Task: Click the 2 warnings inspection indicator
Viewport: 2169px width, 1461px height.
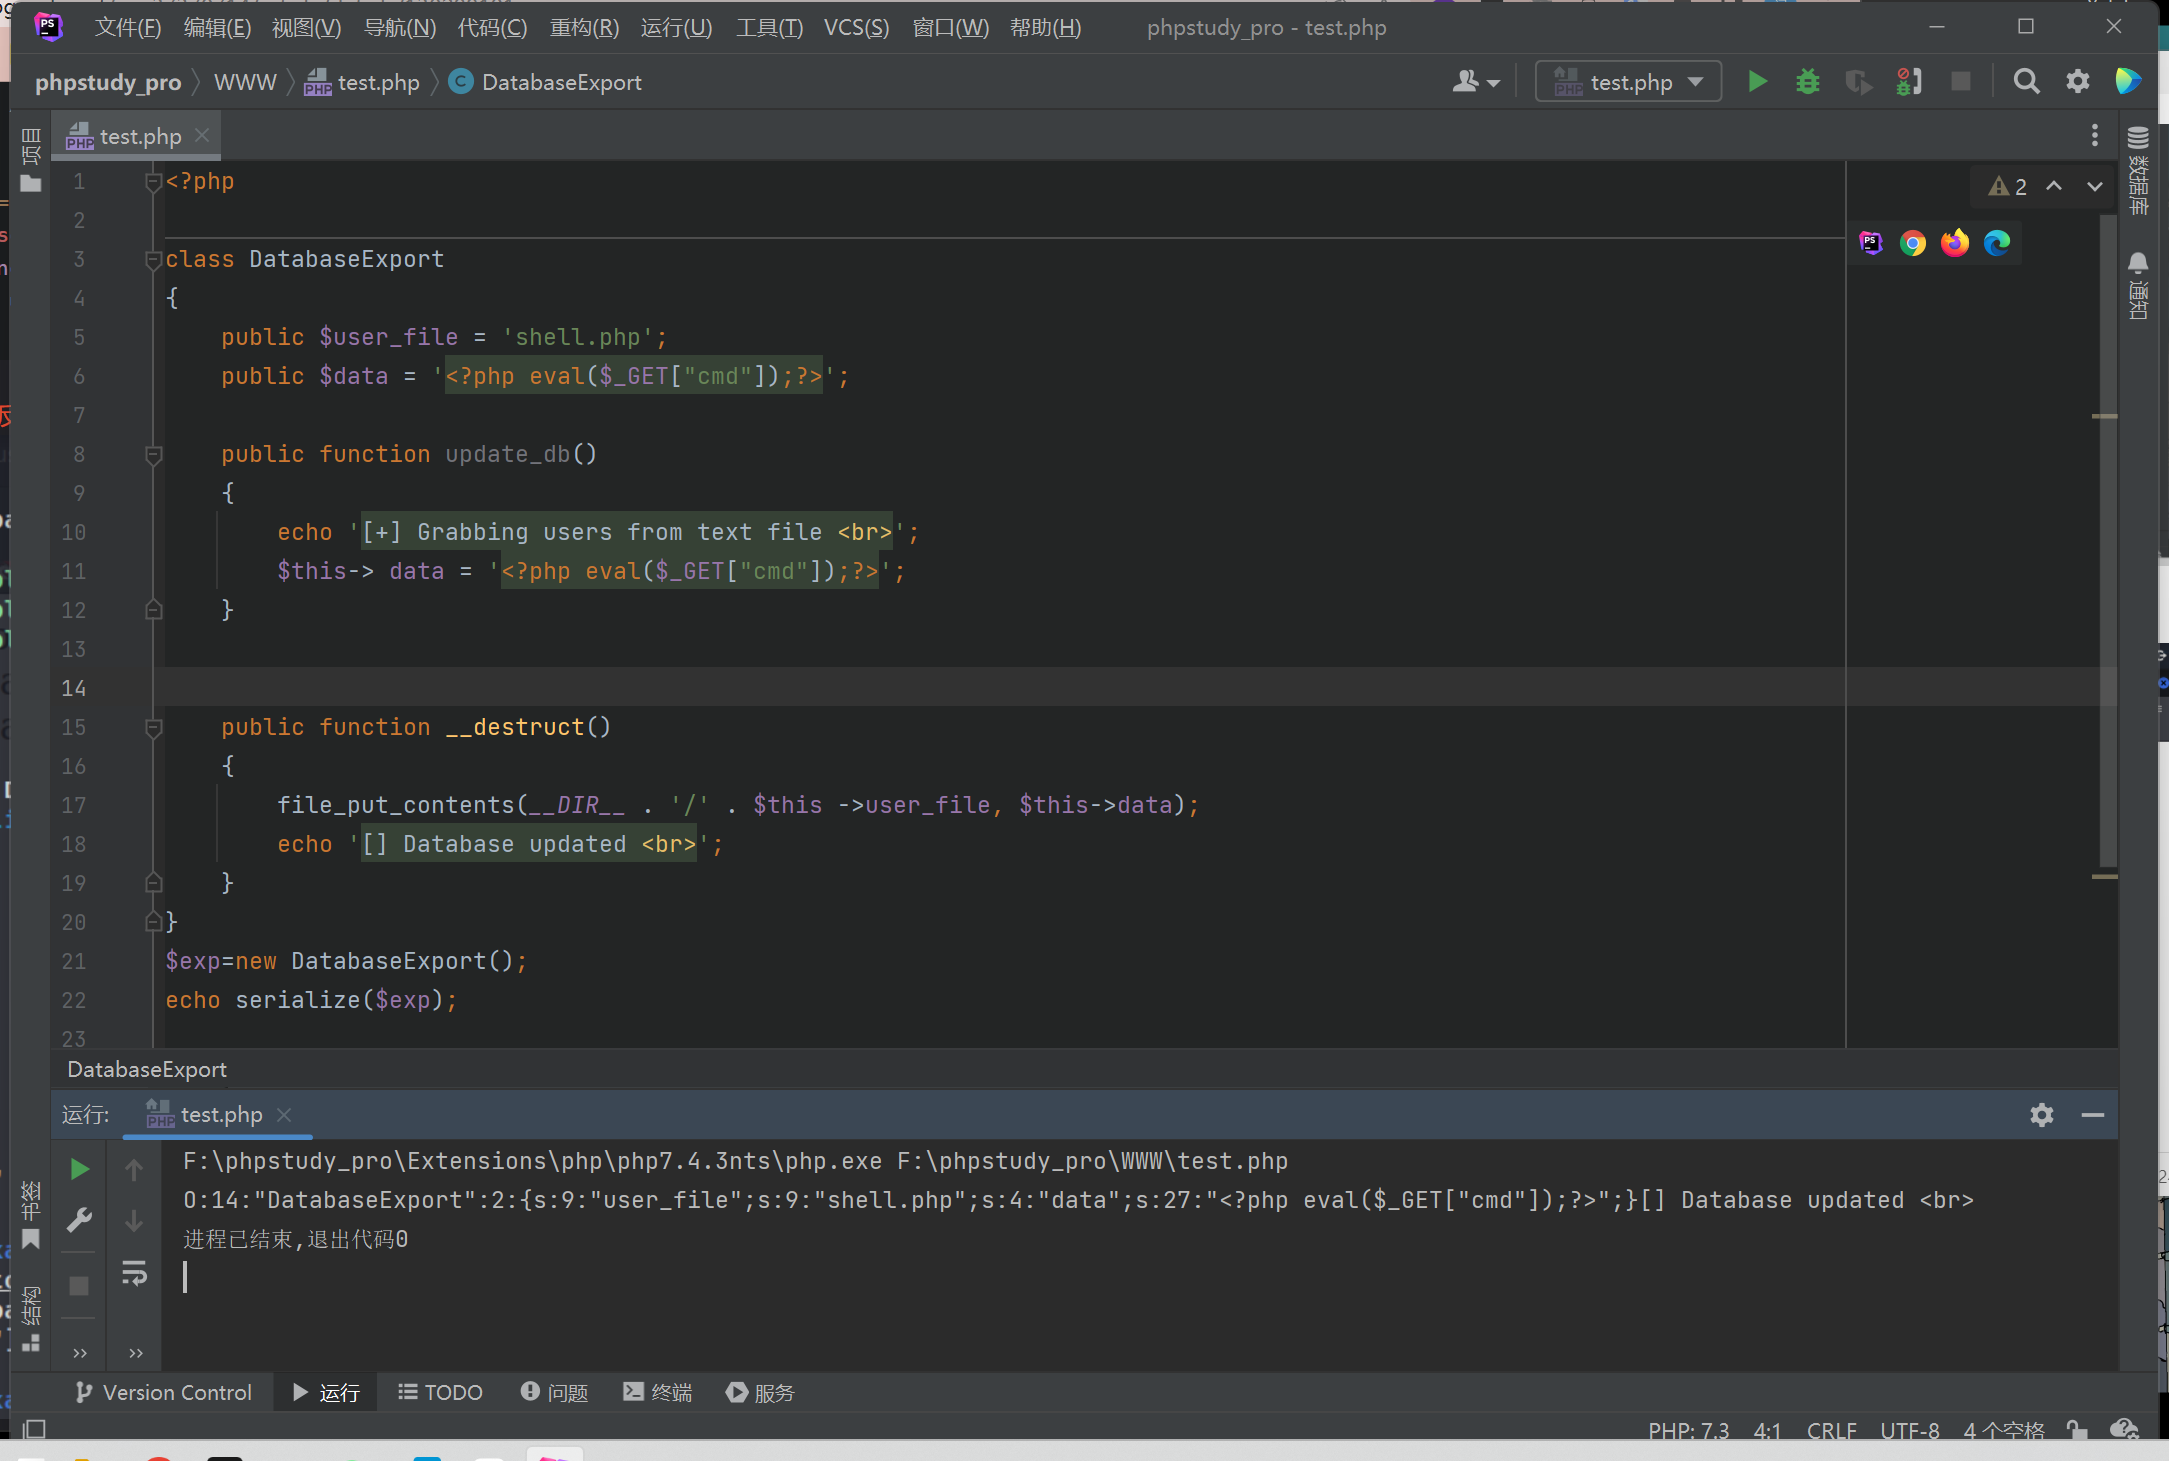Action: click(2008, 187)
